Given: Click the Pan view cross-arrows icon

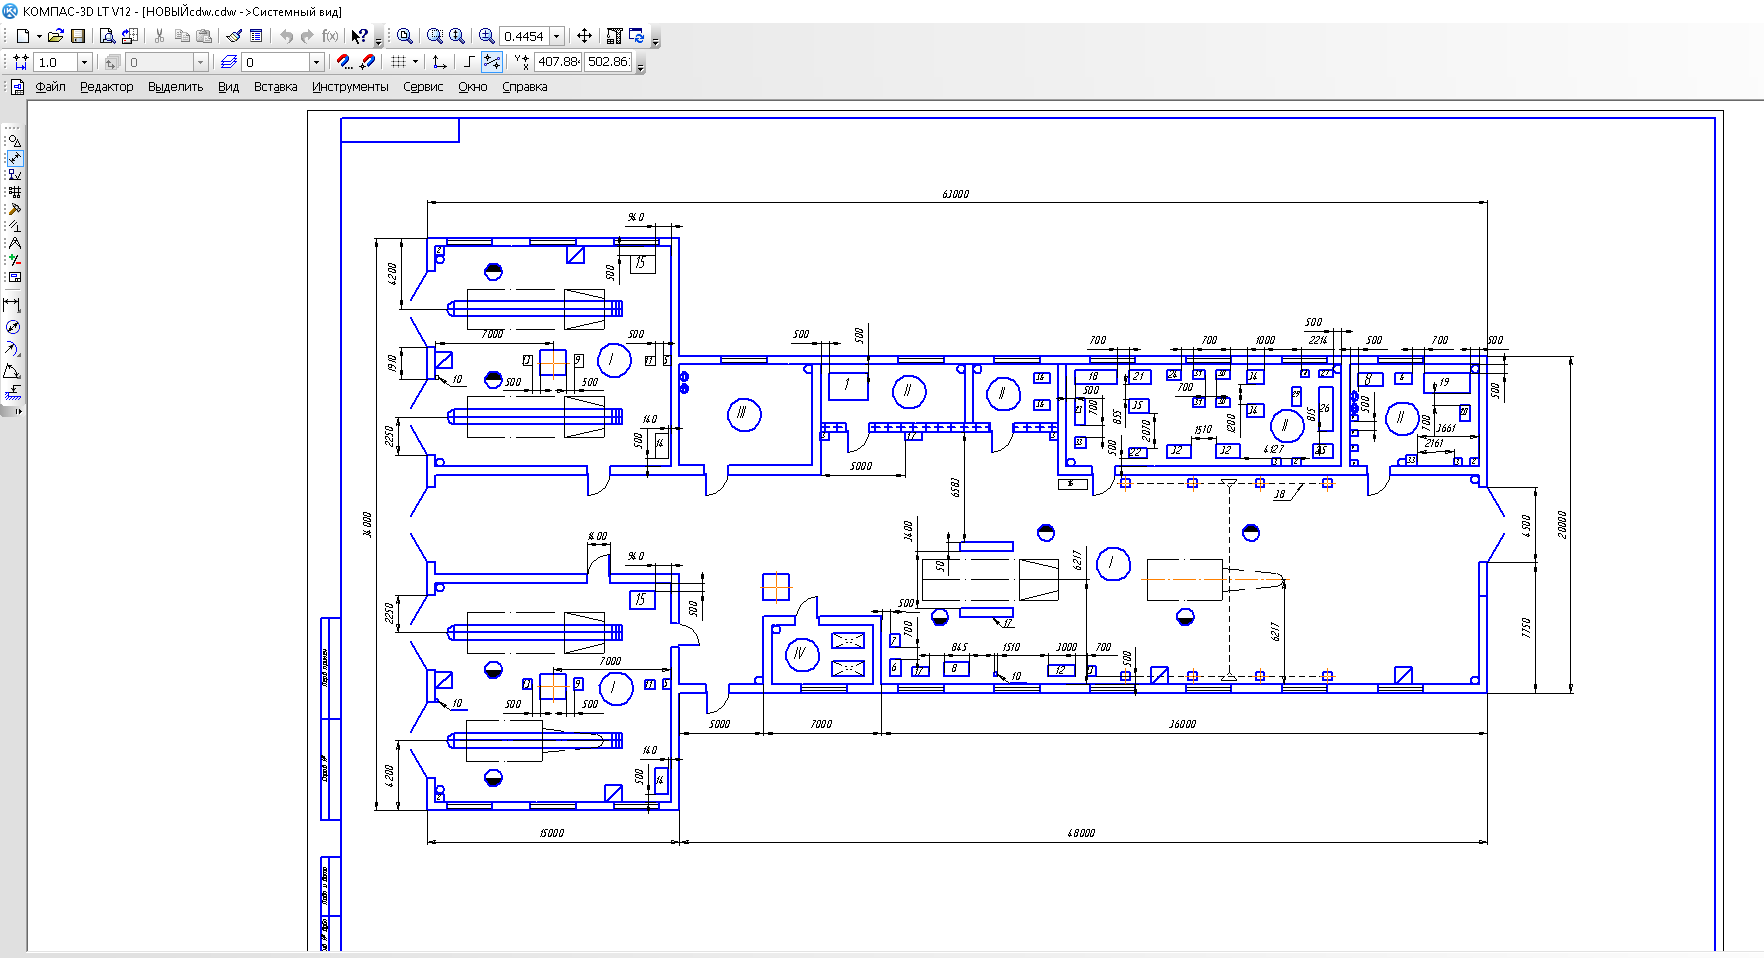Looking at the screenshot, I should [585, 36].
